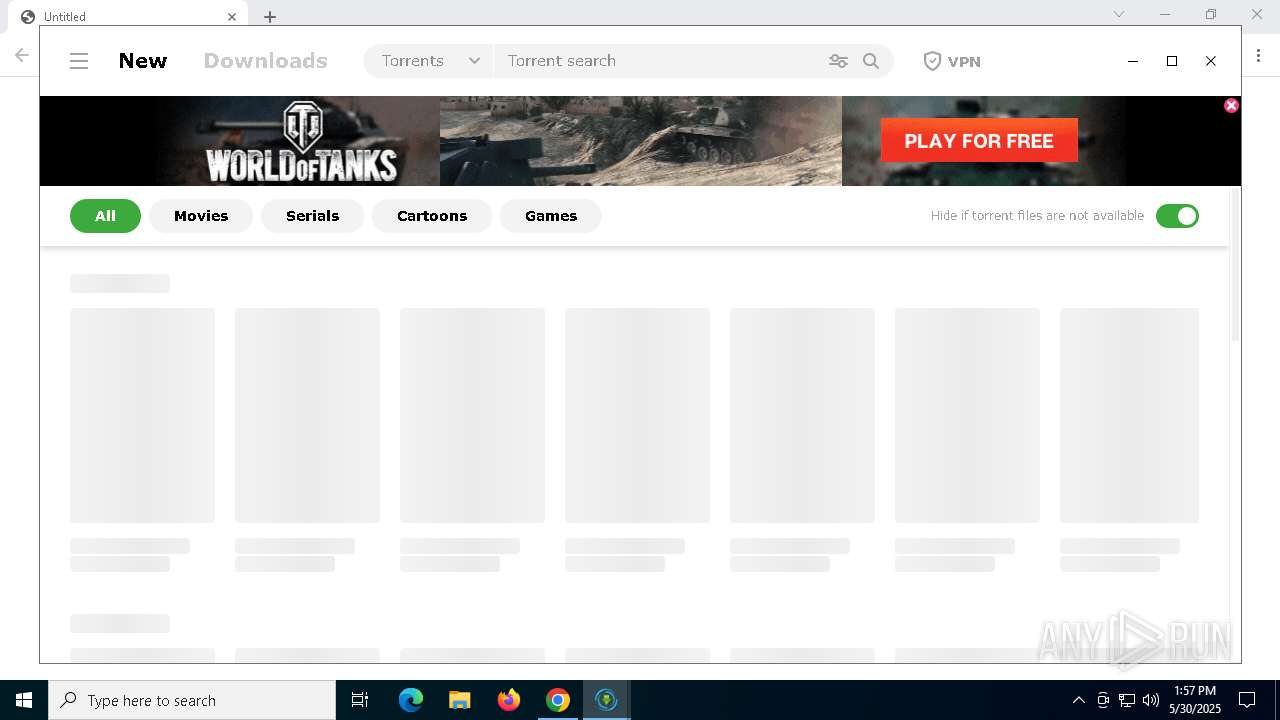The image size is (1280, 720).
Task: Go back in the browser
Action: click(22, 55)
